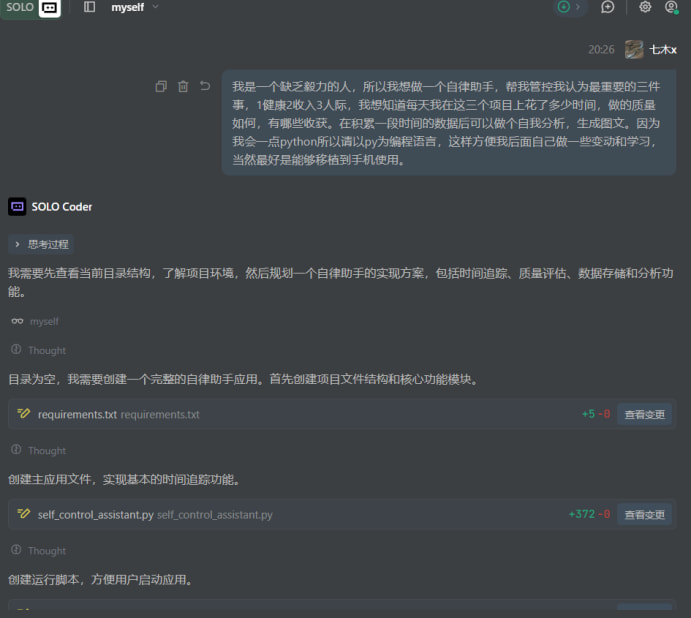Open the myself directory view entry
691x618 pixels.
pos(44,322)
